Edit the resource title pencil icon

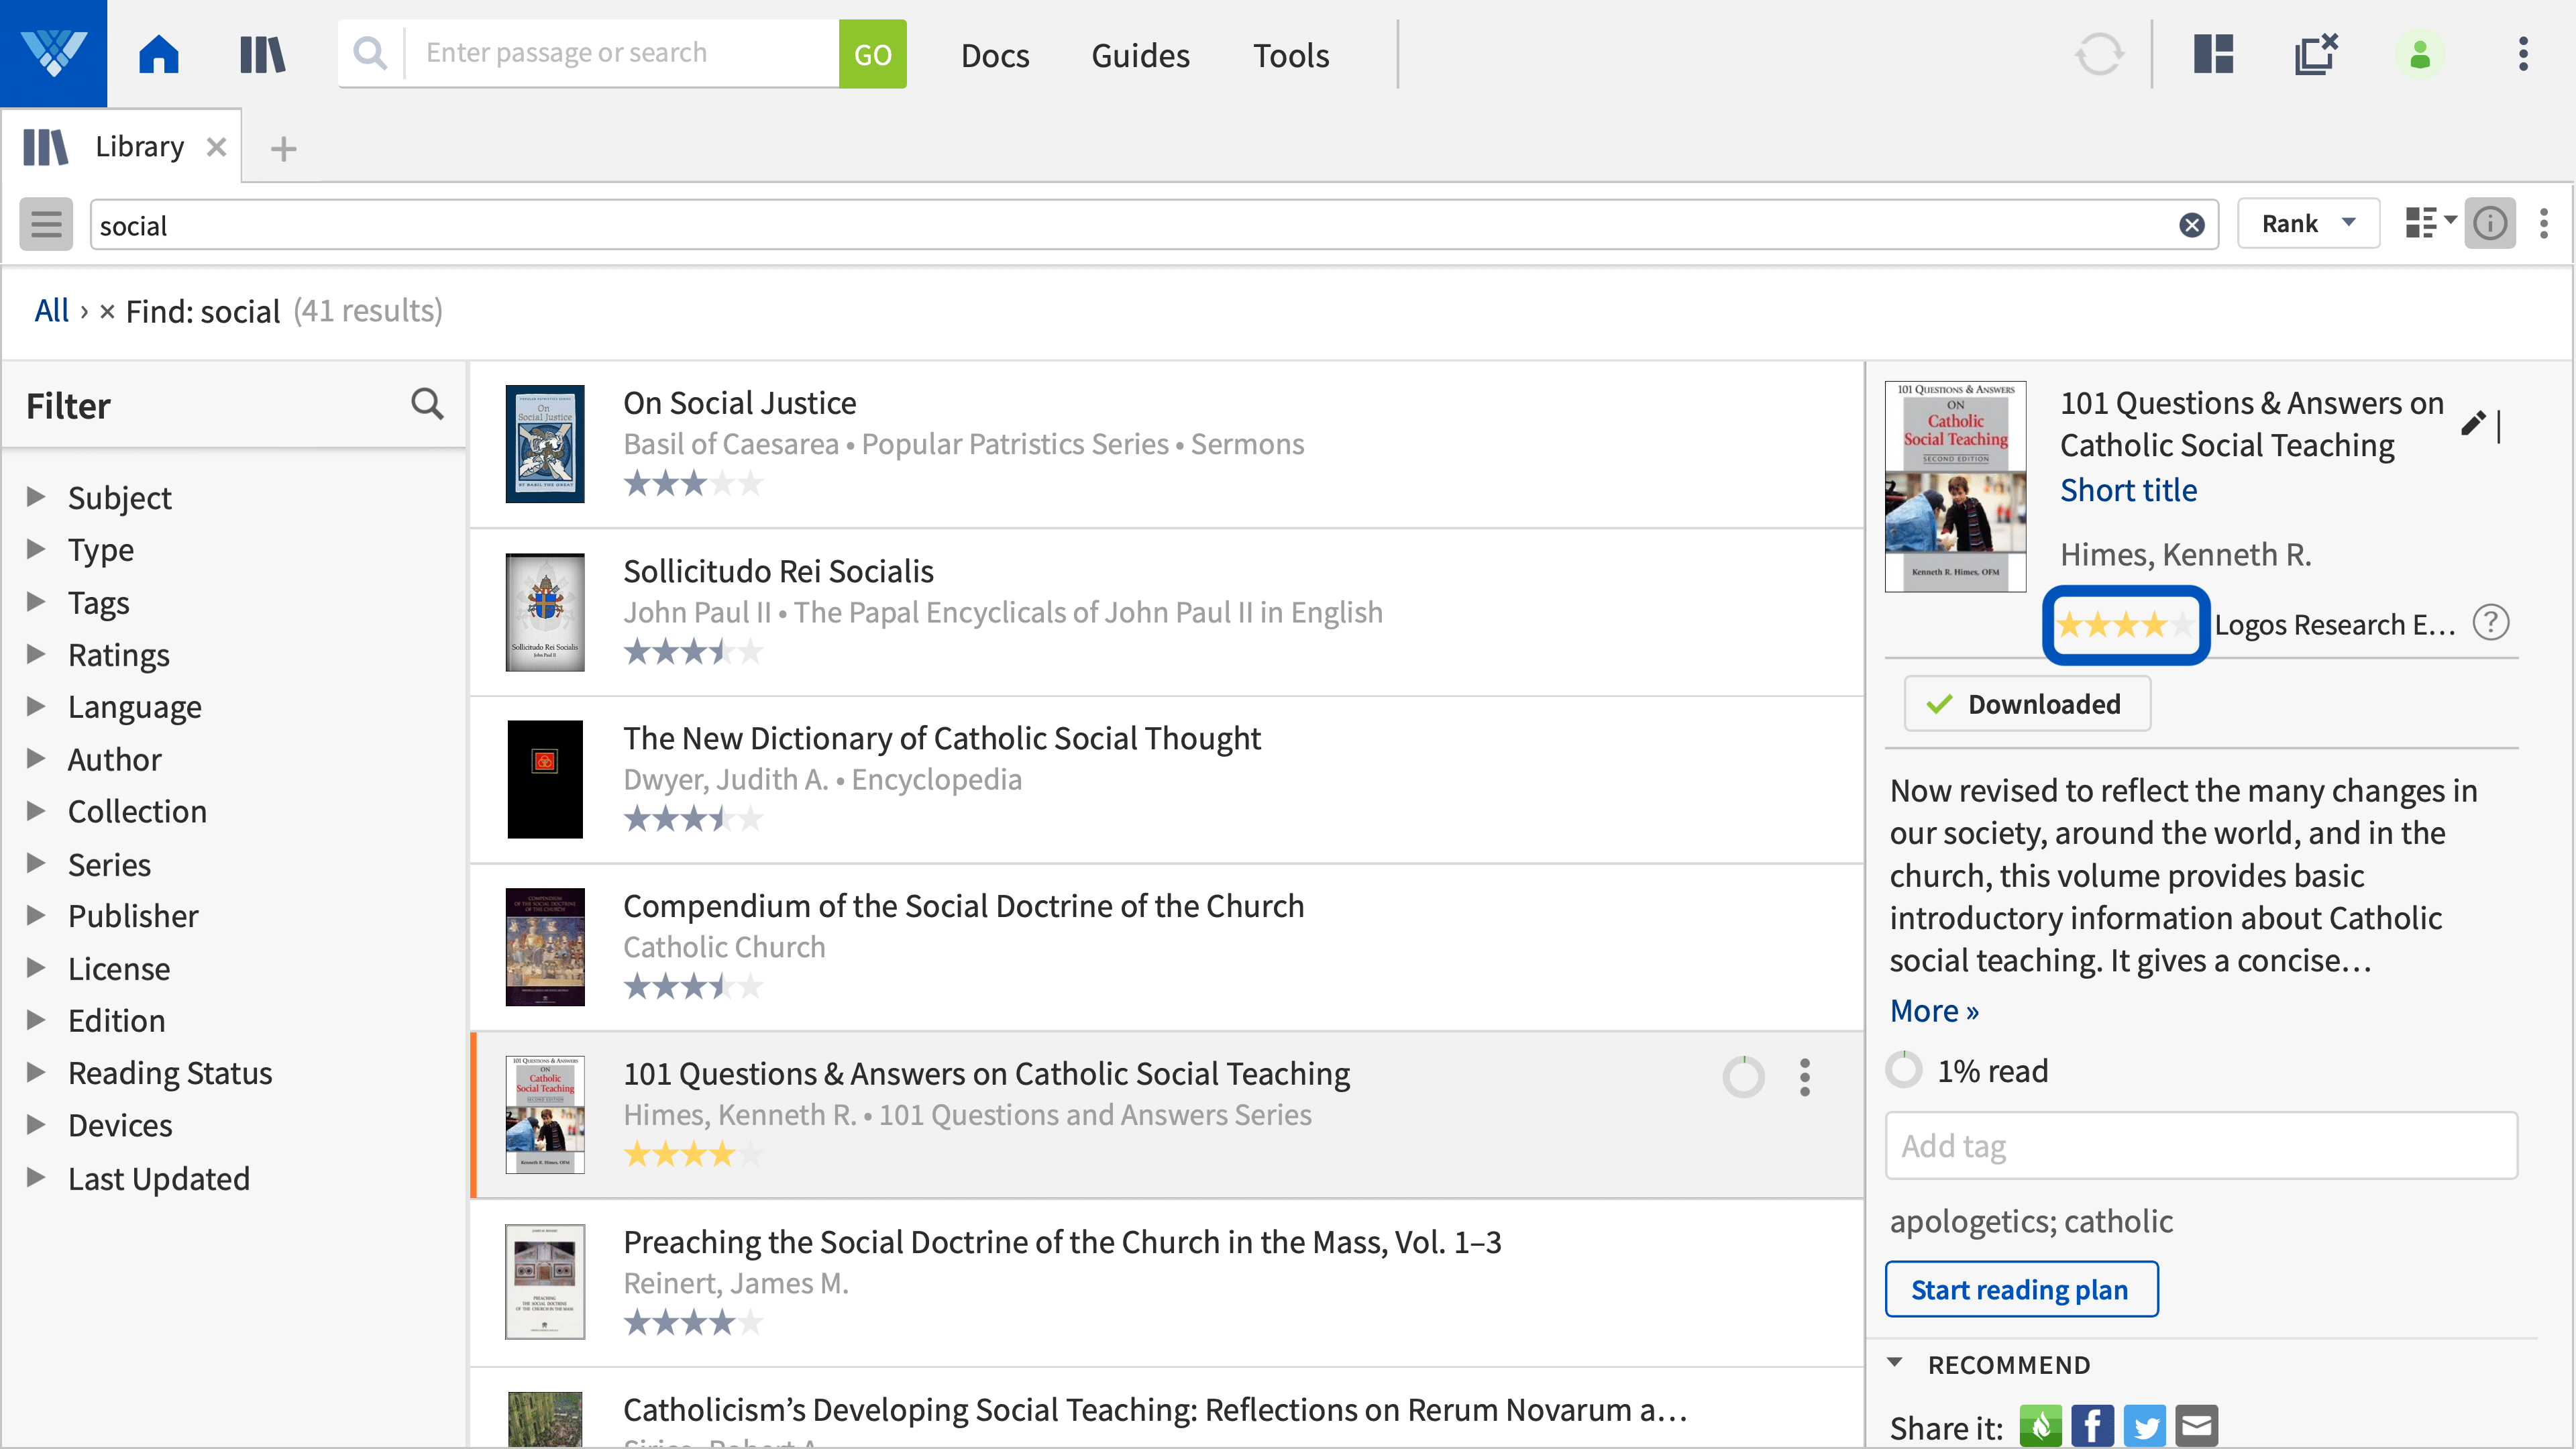tap(2473, 423)
